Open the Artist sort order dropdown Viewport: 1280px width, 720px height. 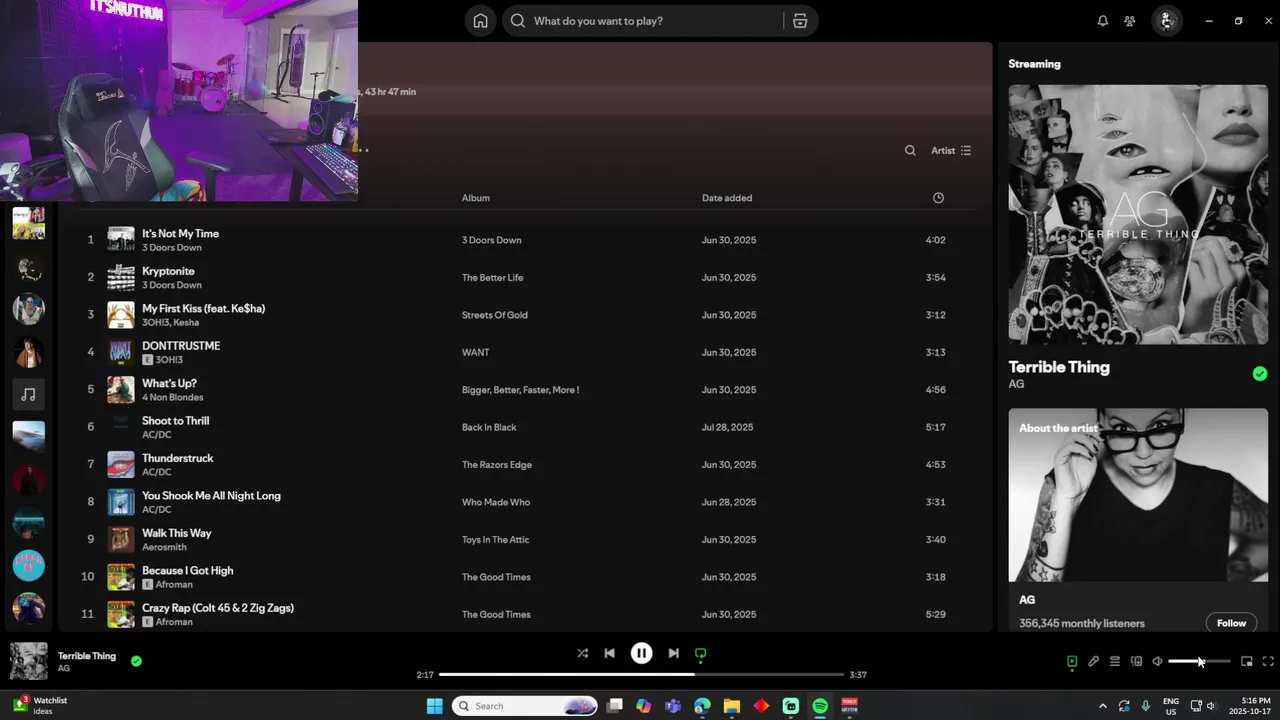(x=951, y=151)
